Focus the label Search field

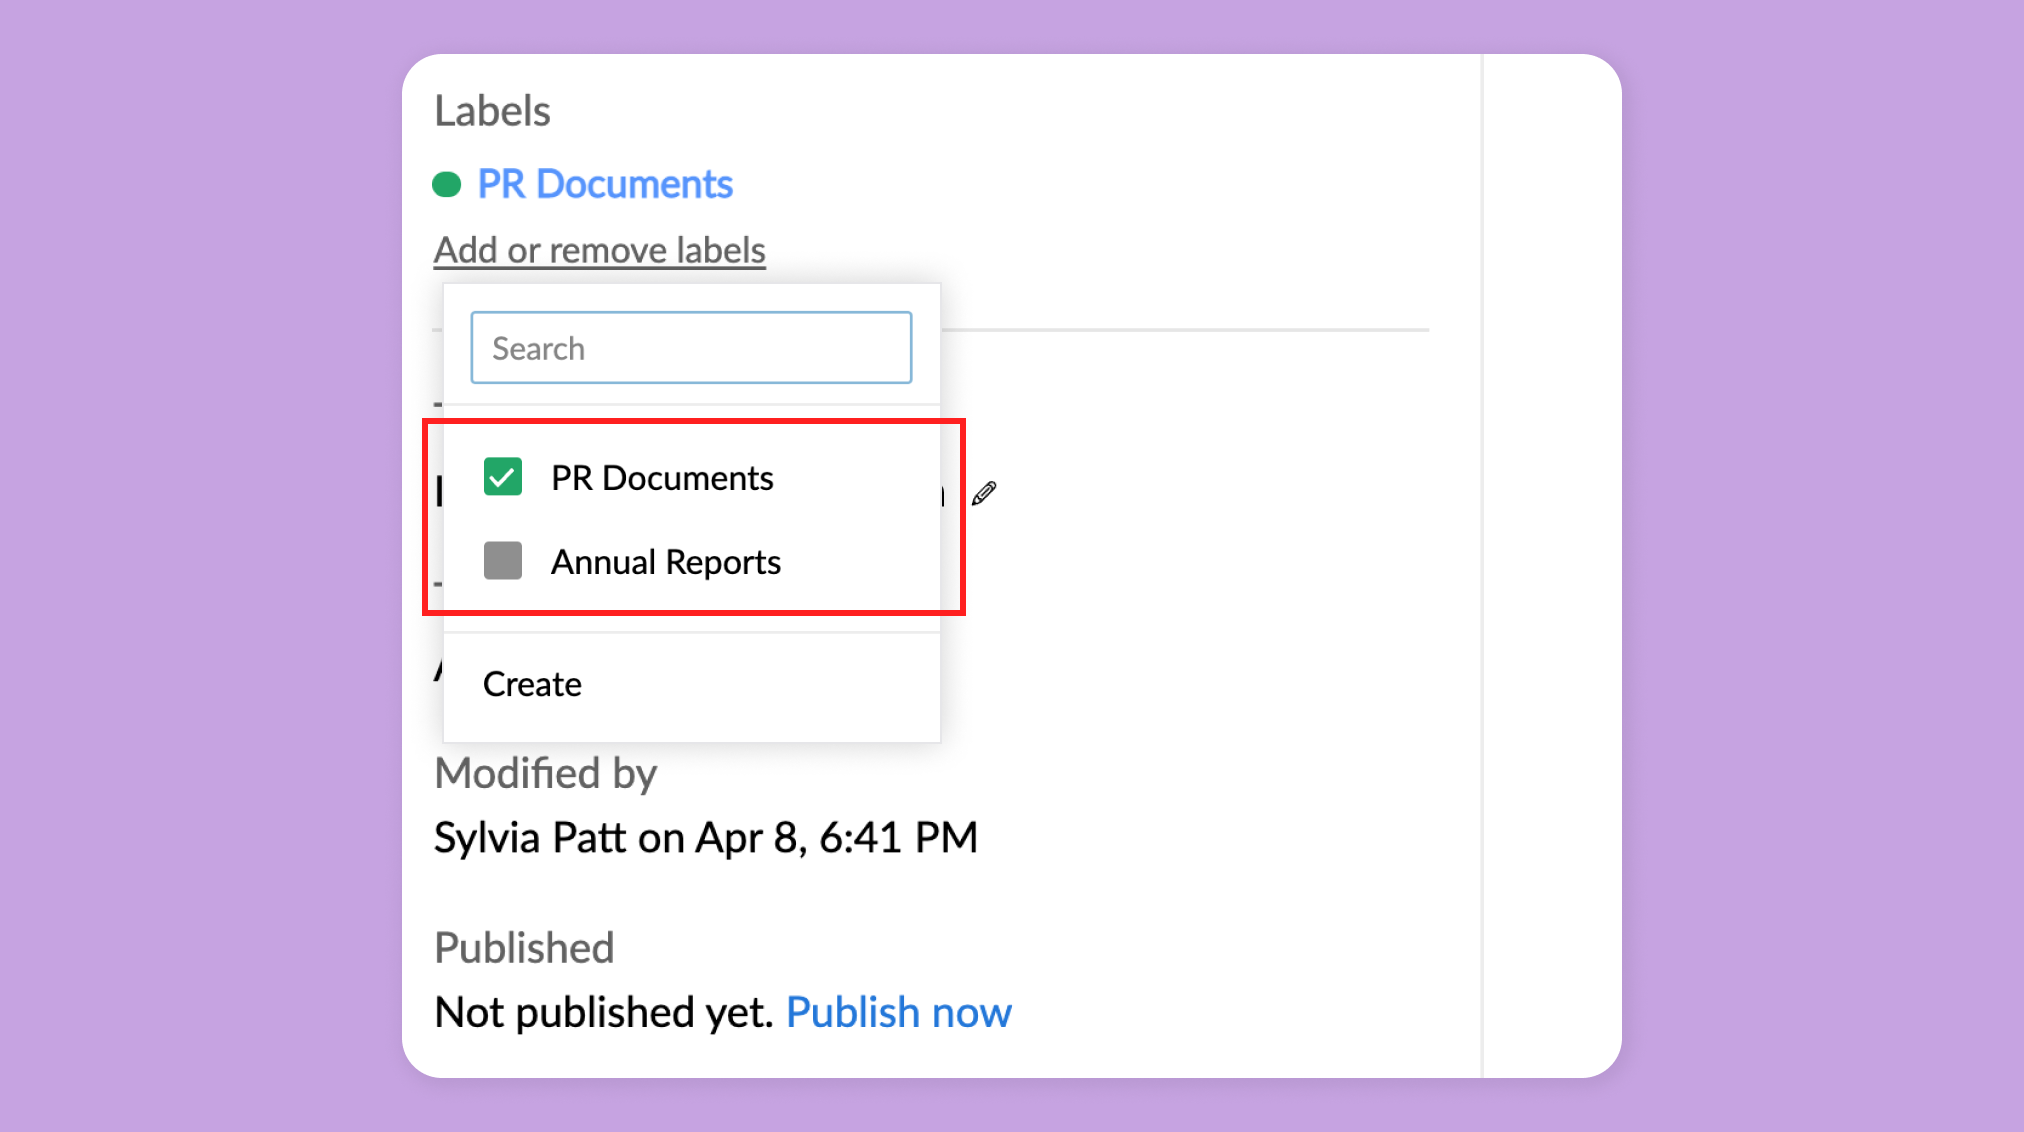pyautogui.click(x=691, y=348)
